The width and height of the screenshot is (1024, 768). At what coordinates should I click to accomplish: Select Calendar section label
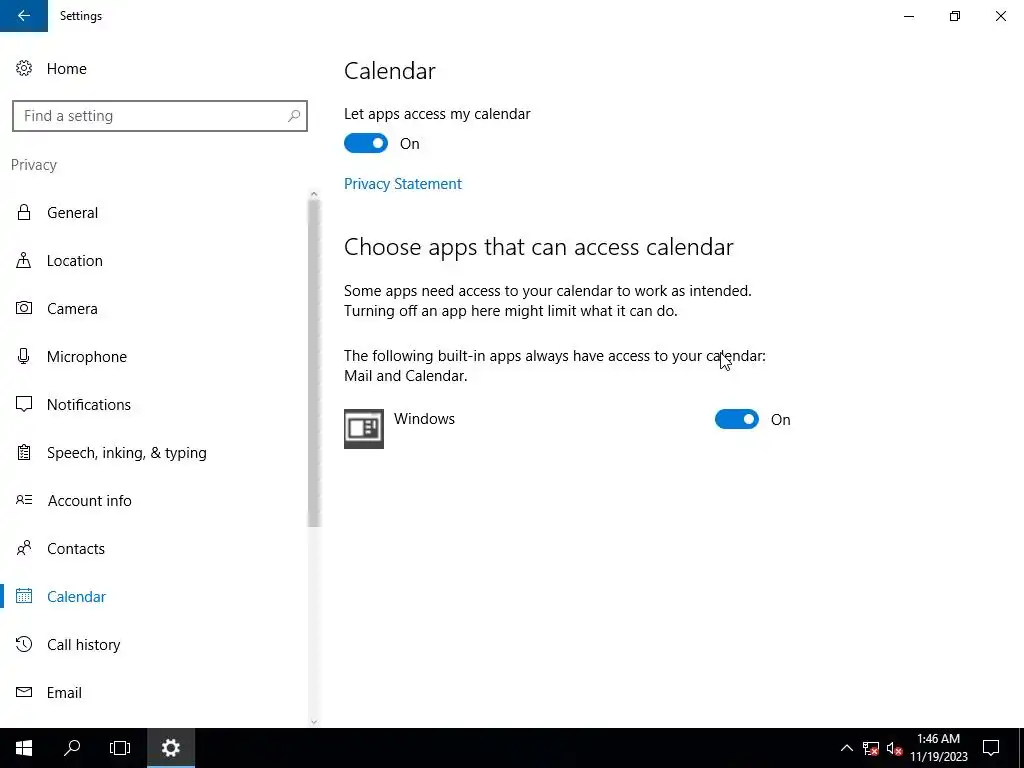point(76,596)
